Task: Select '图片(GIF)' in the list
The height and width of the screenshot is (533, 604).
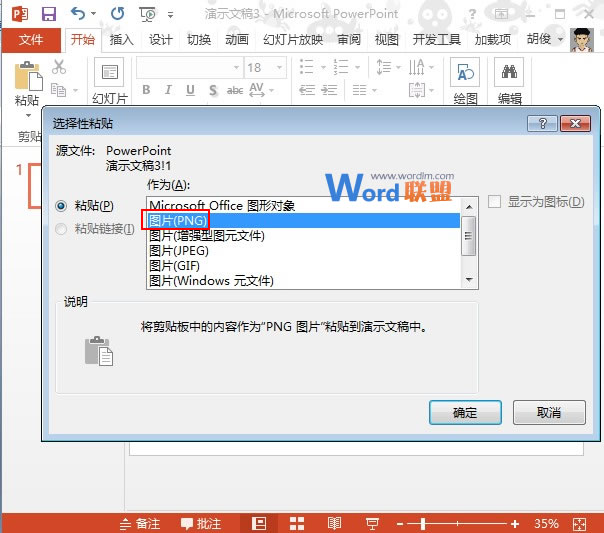Action: pos(303,266)
